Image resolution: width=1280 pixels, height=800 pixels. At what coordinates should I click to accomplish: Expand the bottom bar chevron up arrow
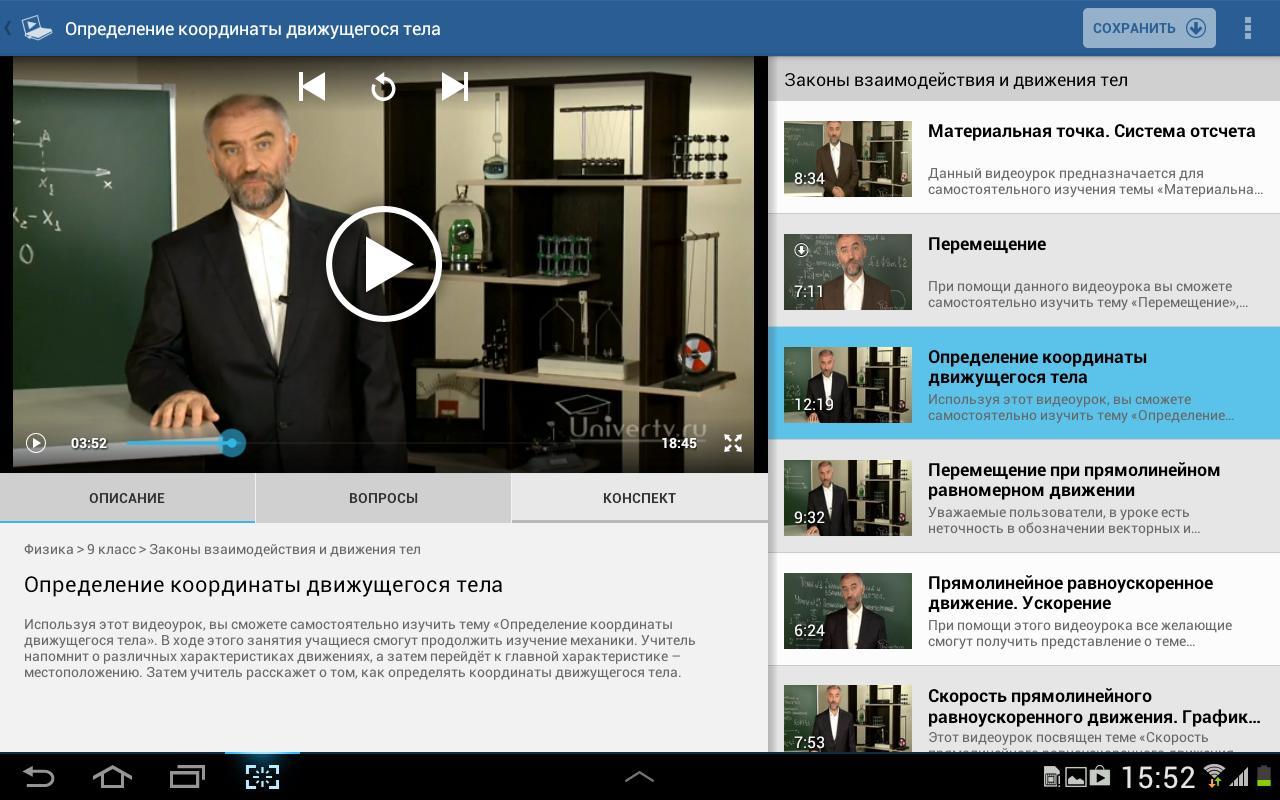(639, 776)
